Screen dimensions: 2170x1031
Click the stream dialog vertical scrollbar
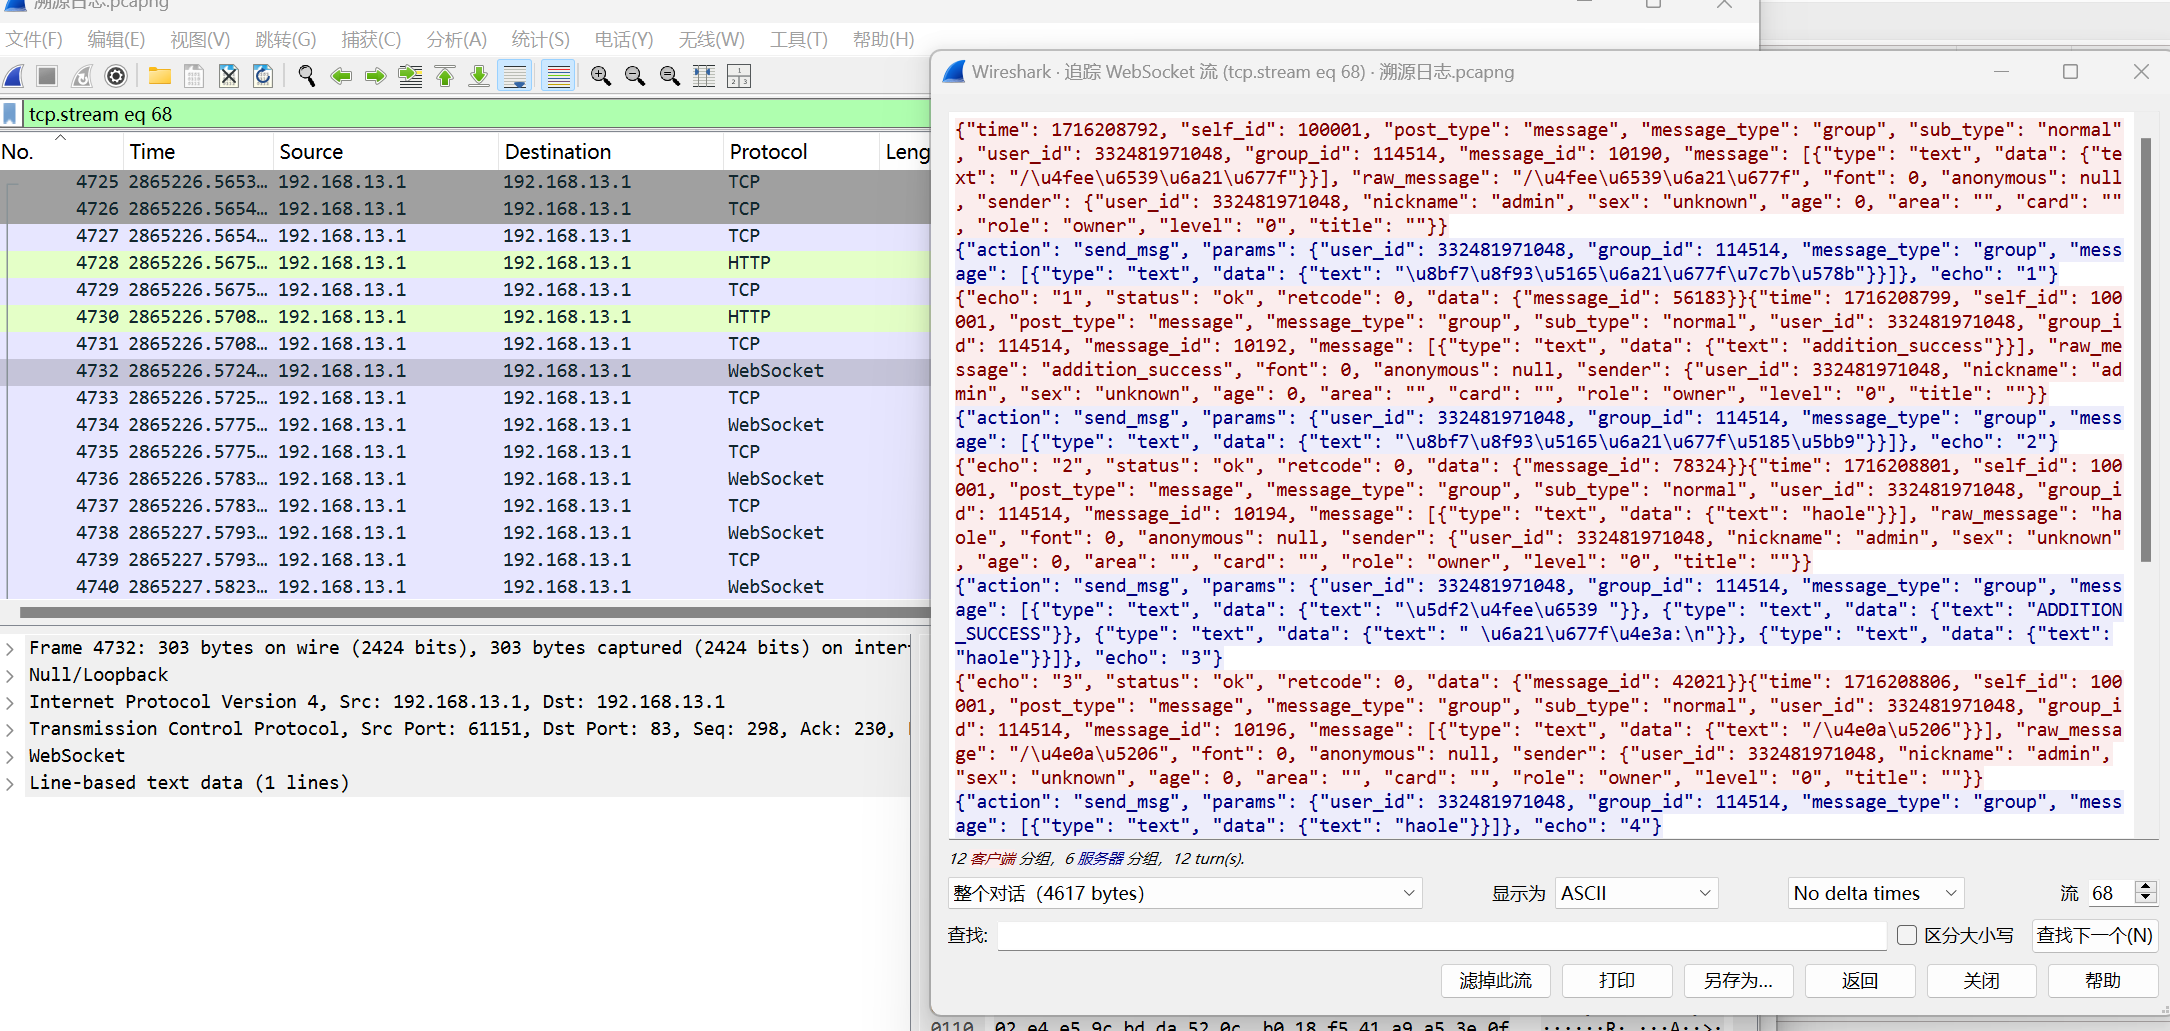click(2145, 350)
